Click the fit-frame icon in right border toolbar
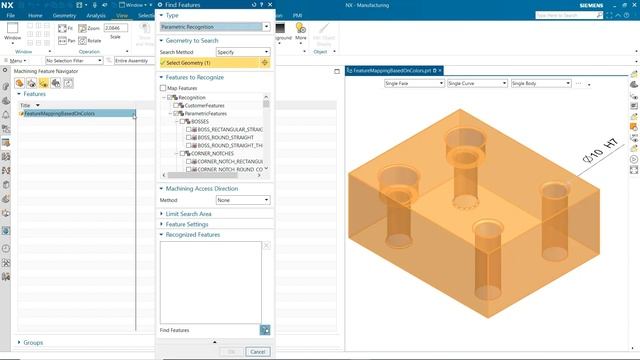The height and width of the screenshot is (360, 640). tap(634, 170)
